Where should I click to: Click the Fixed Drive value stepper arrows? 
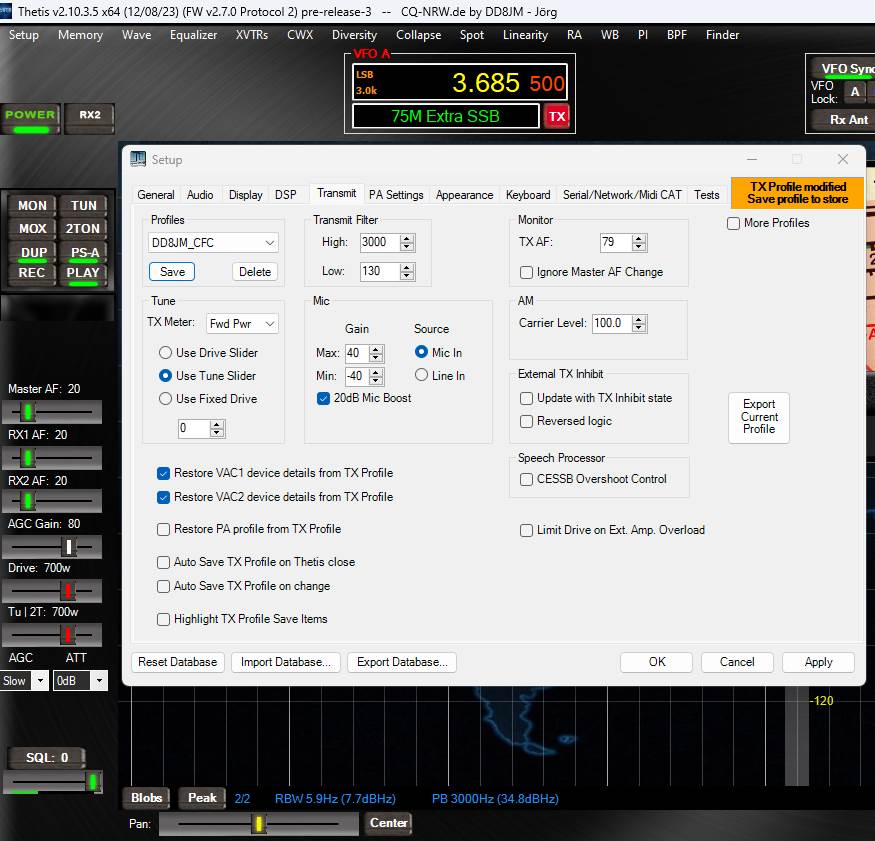217,429
